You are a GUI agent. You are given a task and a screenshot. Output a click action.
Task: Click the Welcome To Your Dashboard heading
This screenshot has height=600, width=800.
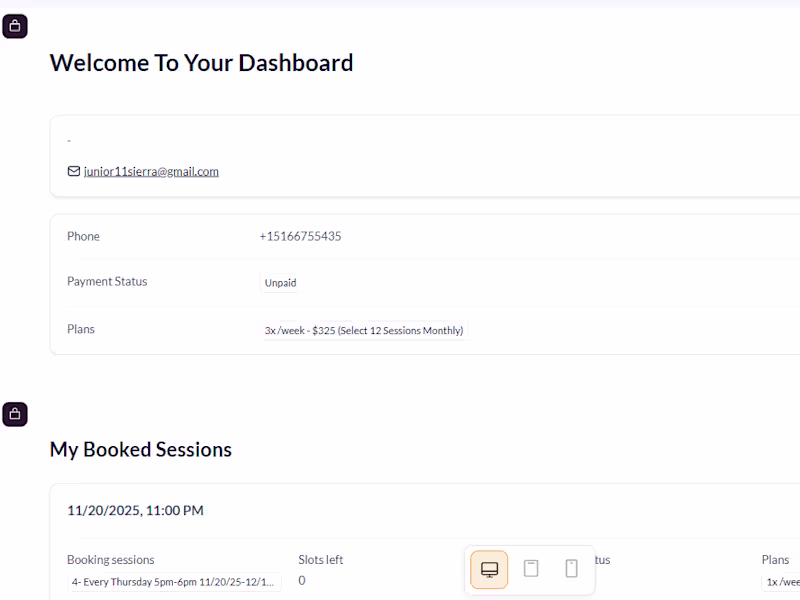201,62
